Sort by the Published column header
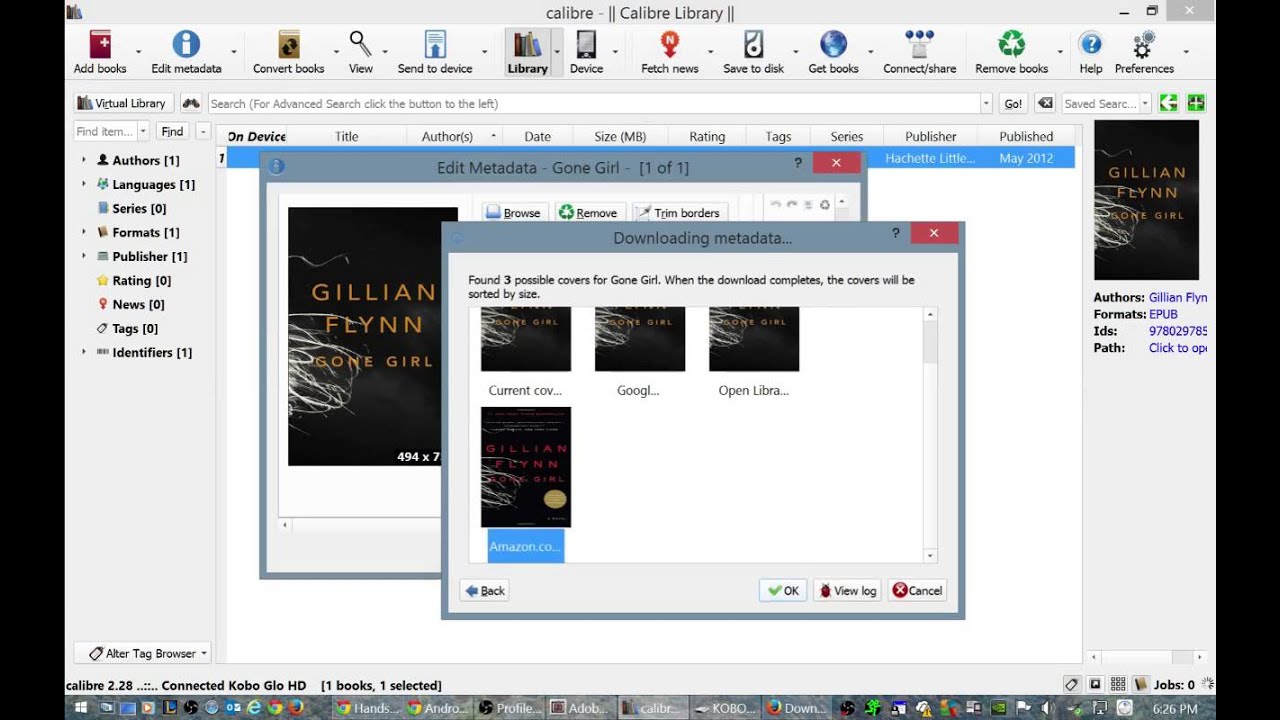1280x720 pixels. 1026,136
